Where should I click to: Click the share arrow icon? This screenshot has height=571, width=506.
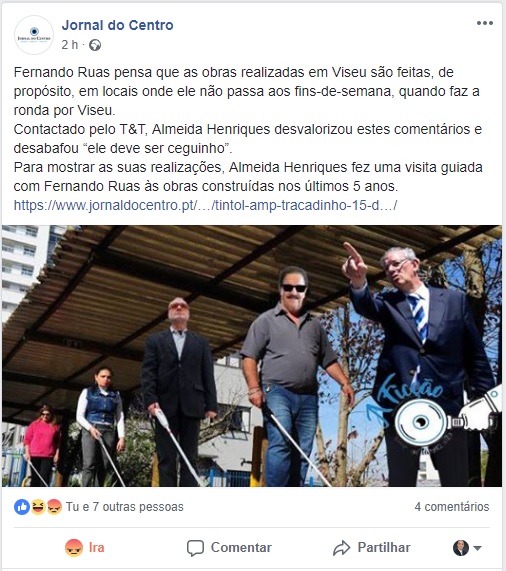341,548
